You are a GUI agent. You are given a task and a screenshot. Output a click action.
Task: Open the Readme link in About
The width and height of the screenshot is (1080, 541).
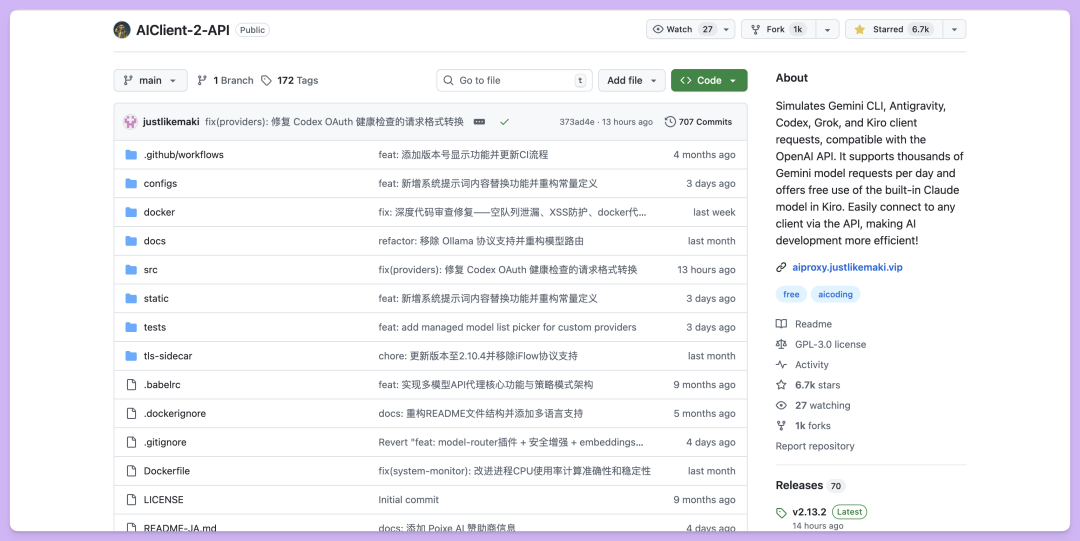[x=813, y=324]
